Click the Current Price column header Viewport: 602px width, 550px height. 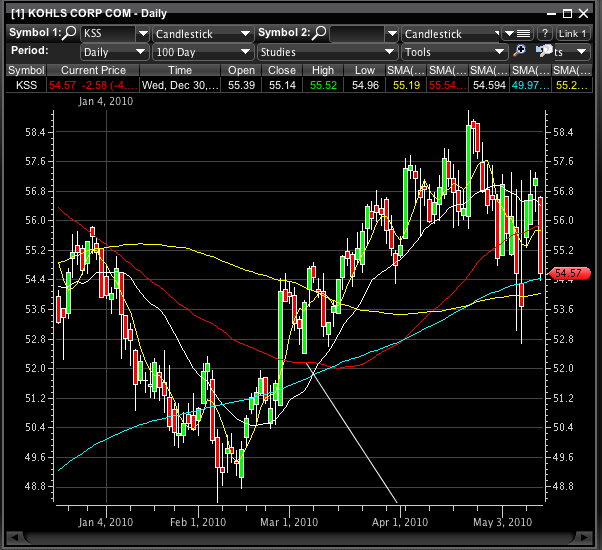tap(93, 70)
